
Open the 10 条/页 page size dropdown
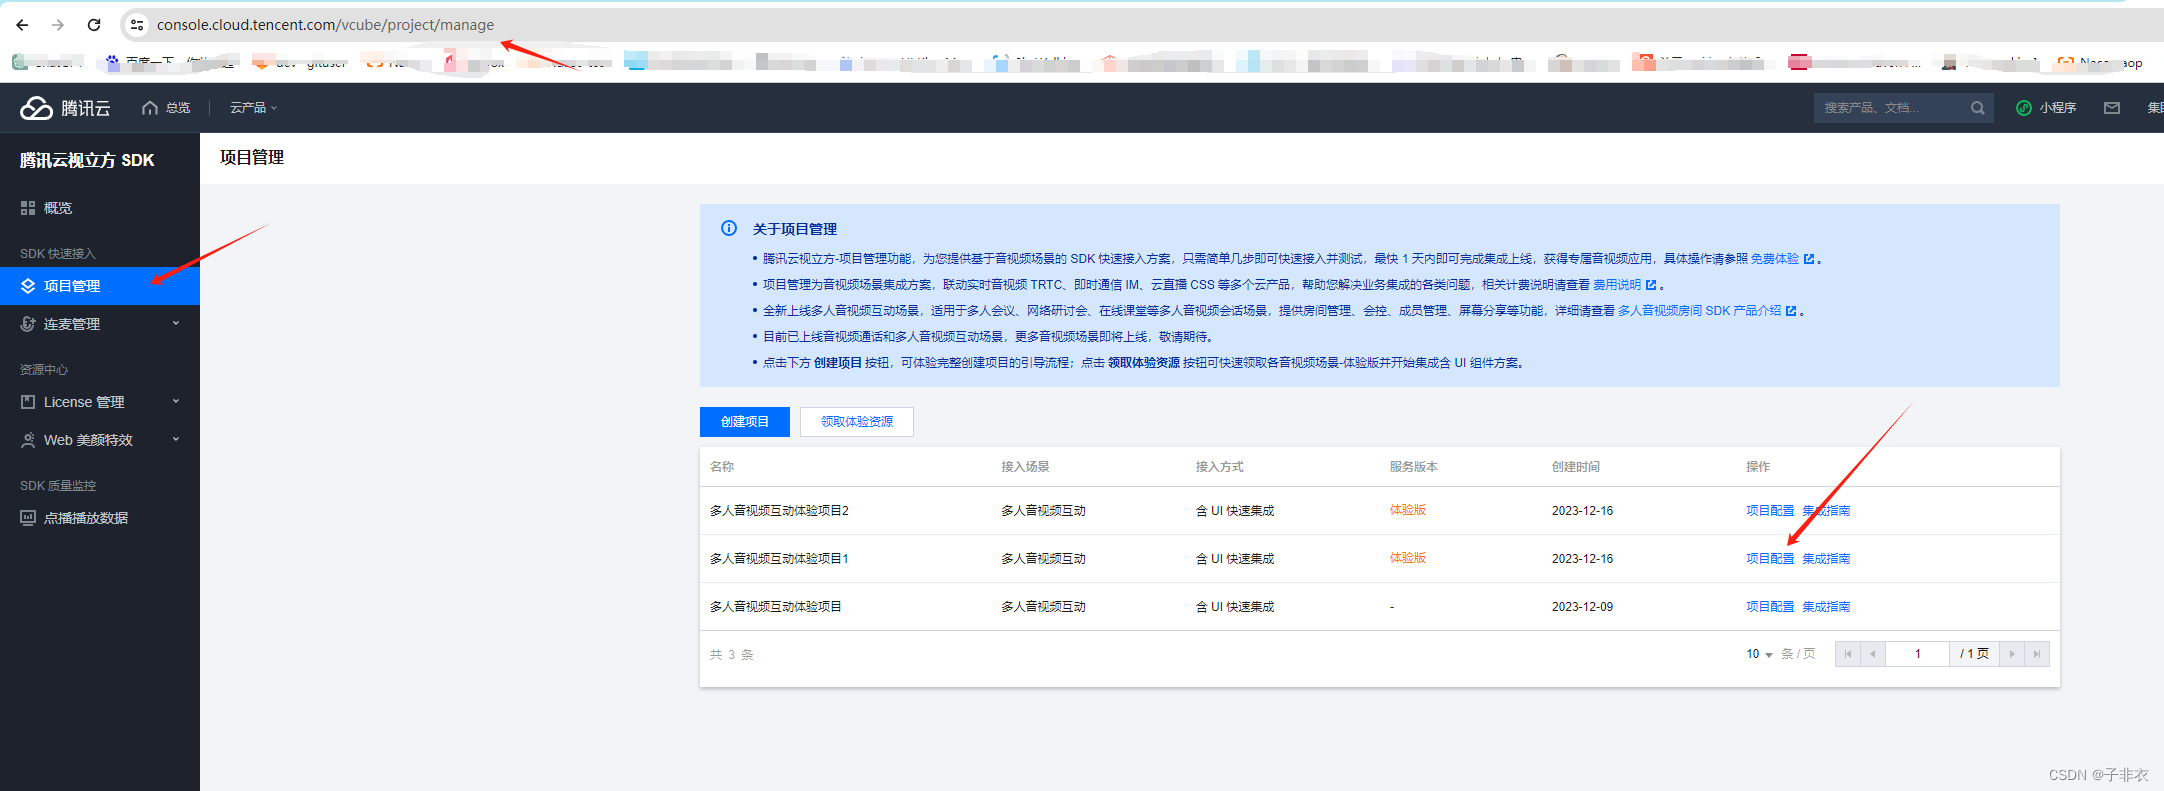pos(1759,654)
